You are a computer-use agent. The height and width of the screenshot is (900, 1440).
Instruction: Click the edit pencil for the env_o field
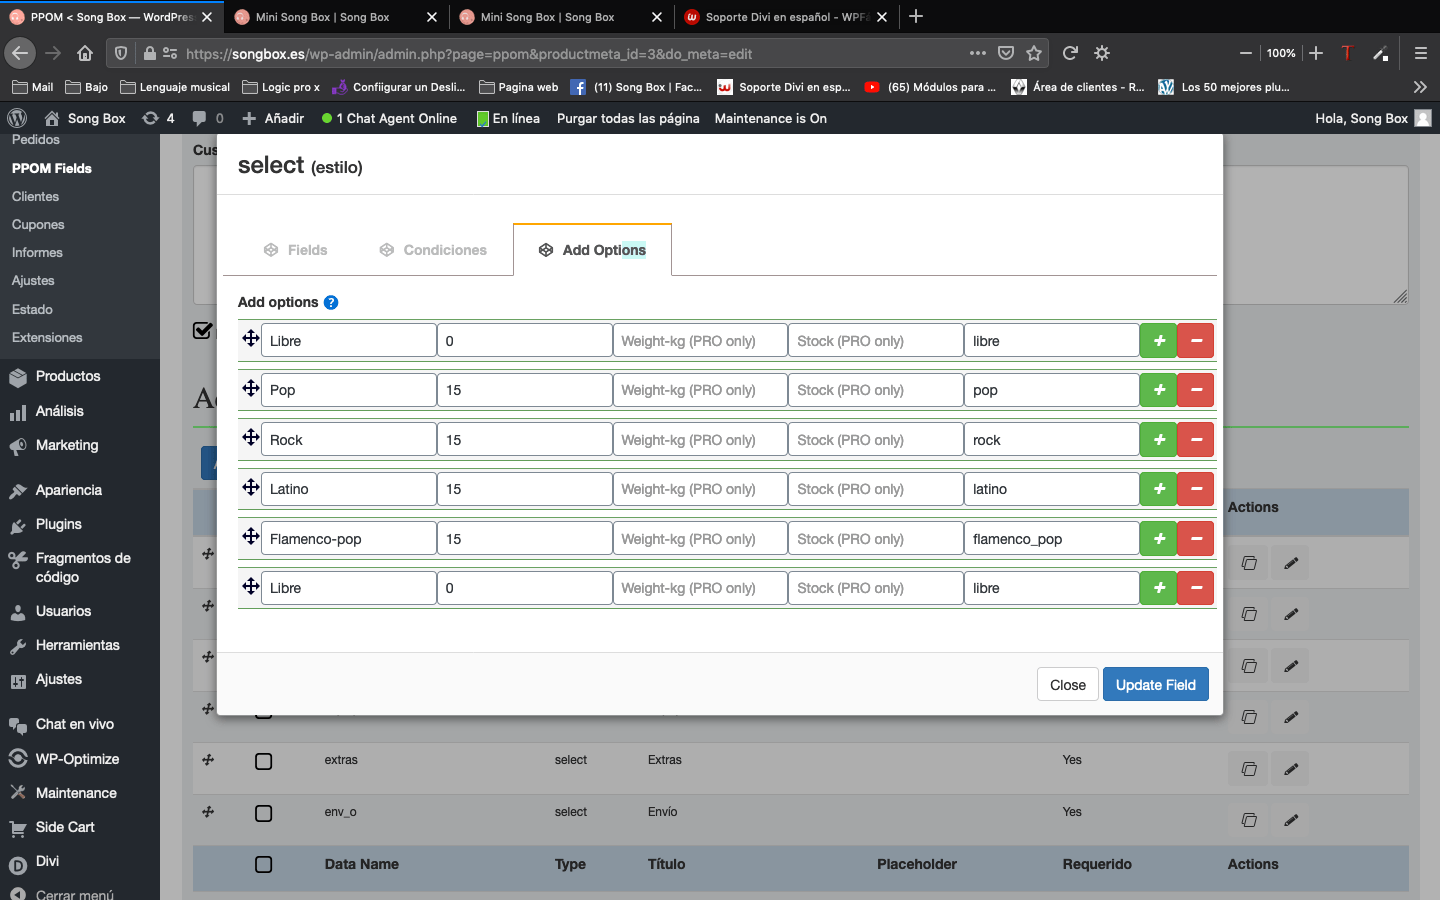[x=1291, y=820]
